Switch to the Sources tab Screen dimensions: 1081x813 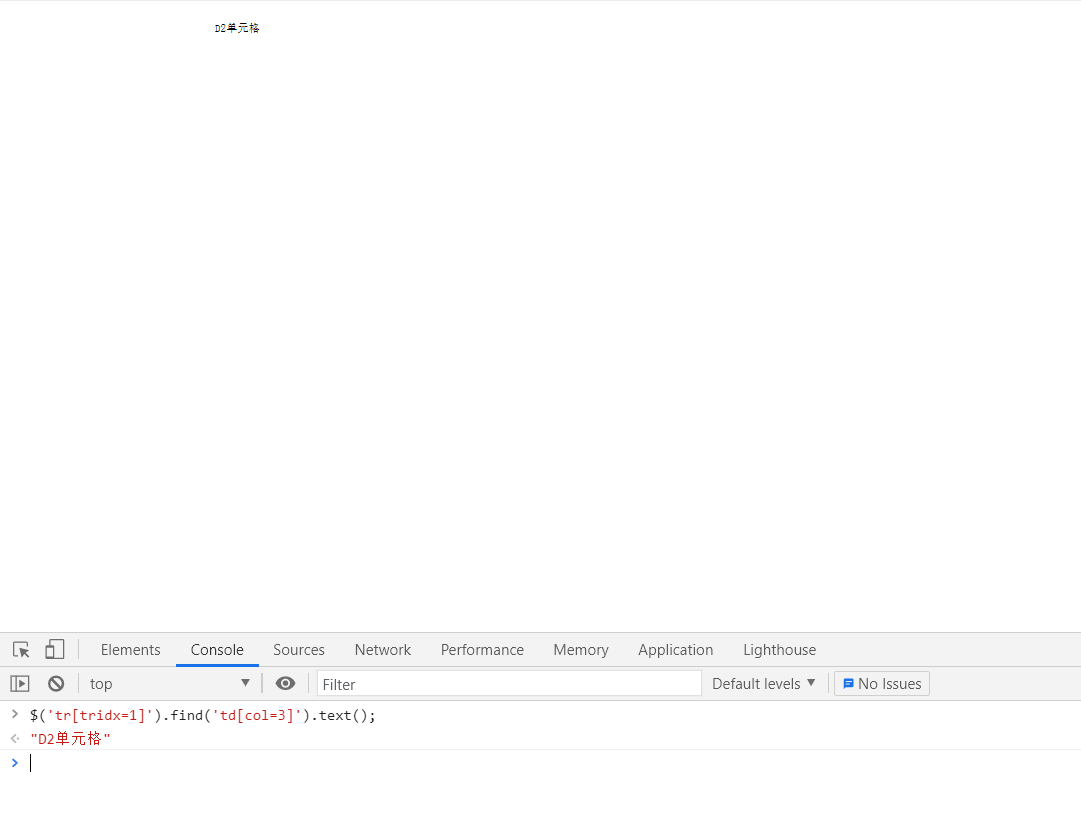[x=299, y=650]
